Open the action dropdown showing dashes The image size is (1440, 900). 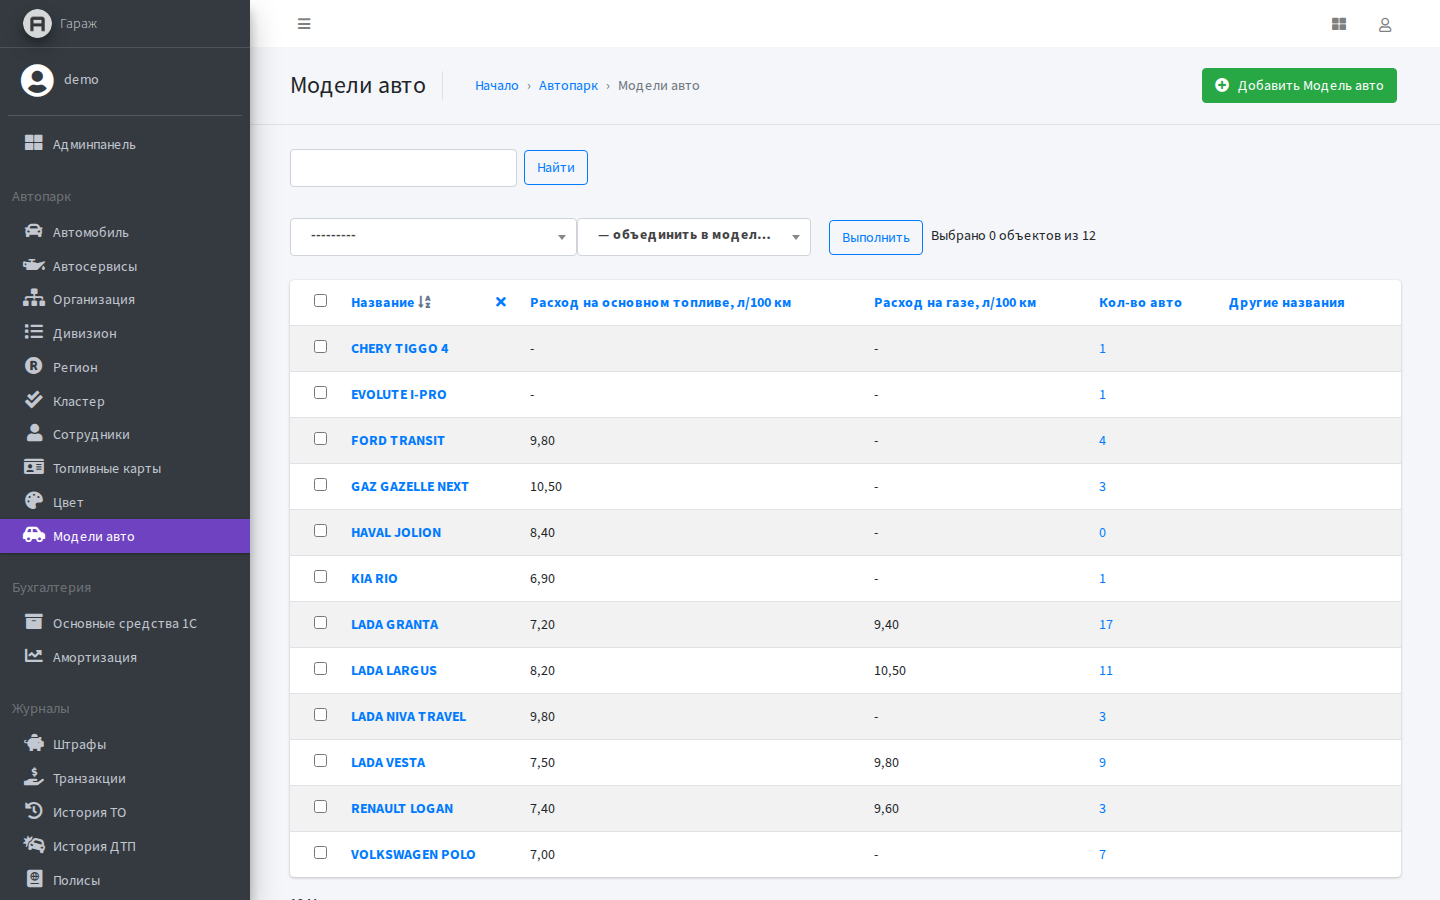pyautogui.click(x=433, y=237)
